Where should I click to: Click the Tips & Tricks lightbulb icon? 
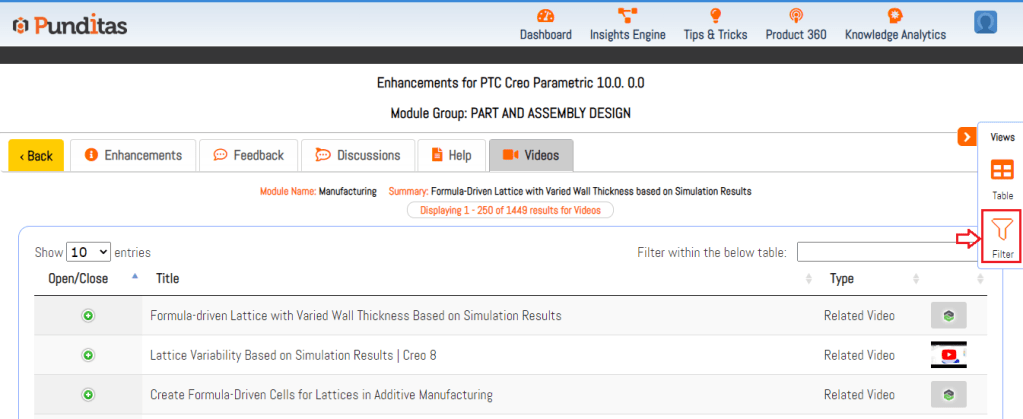(x=715, y=16)
